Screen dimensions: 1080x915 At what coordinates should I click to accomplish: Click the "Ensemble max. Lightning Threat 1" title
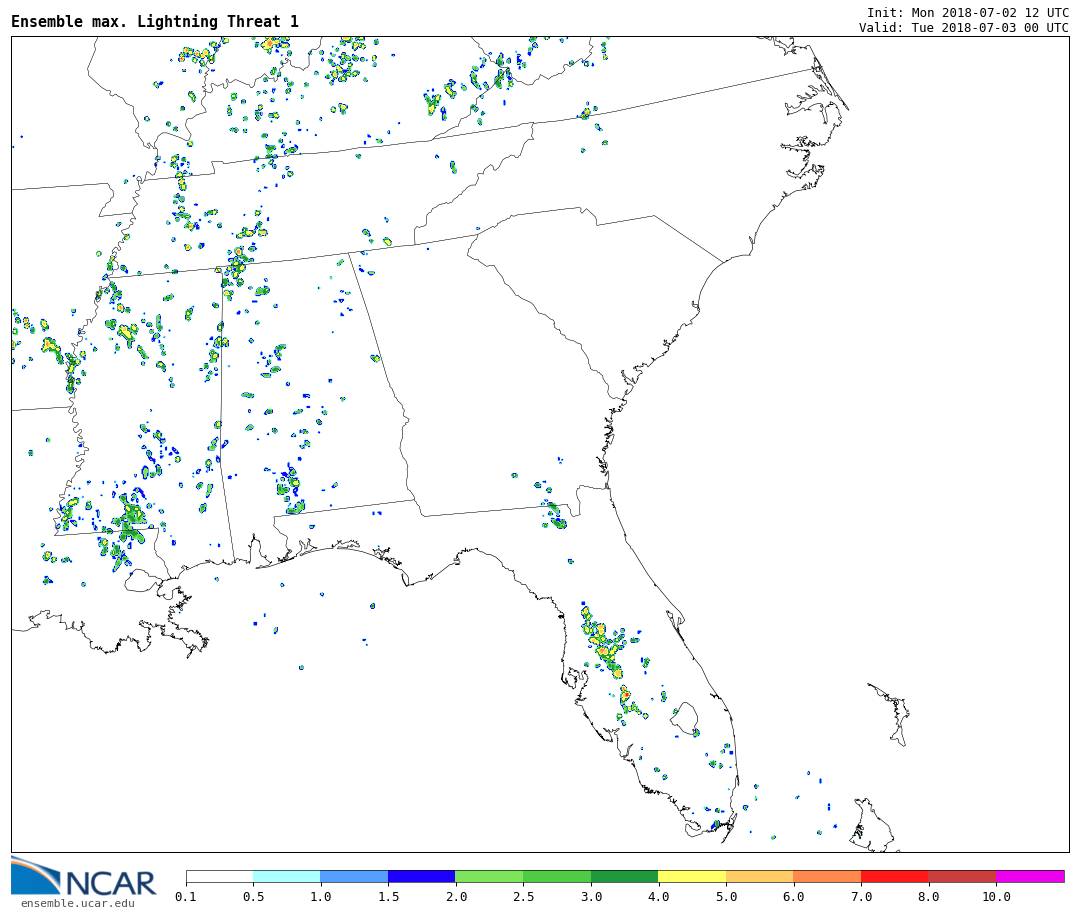pos(155,22)
